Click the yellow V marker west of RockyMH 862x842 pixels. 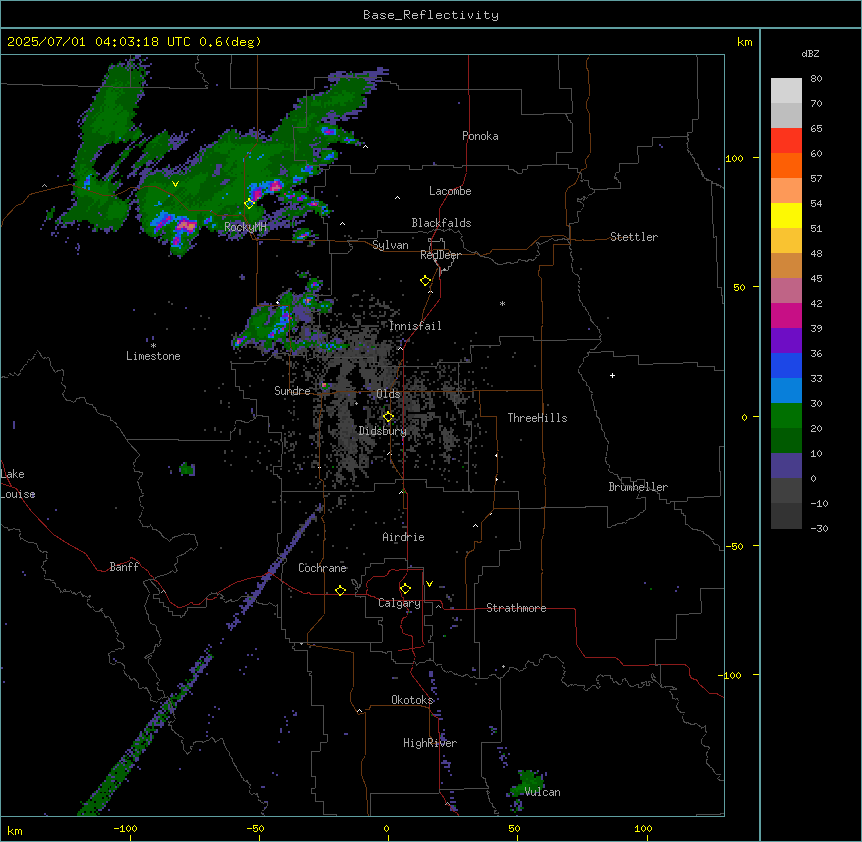tap(175, 184)
